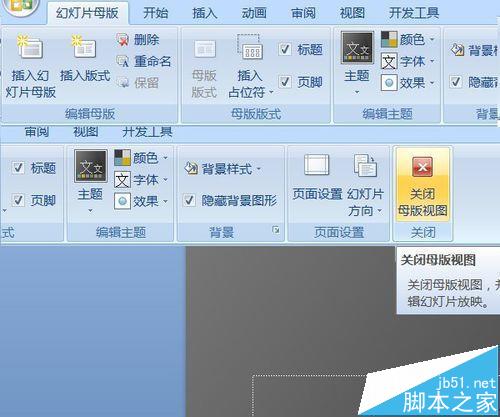Image resolution: width=500 pixels, height=417 pixels.
Task: Click Fonts (字体) icon in upper ribbon strip
Action: coord(389,61)
